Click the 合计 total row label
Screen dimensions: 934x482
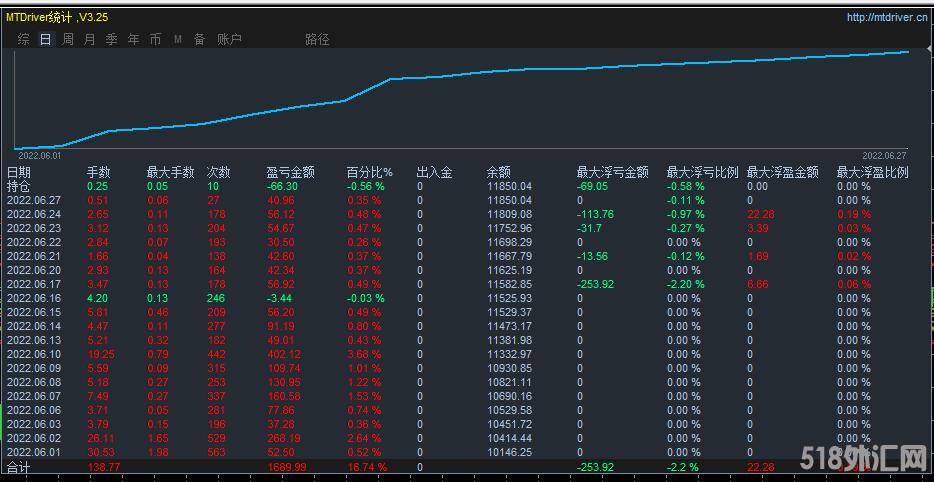19,467
